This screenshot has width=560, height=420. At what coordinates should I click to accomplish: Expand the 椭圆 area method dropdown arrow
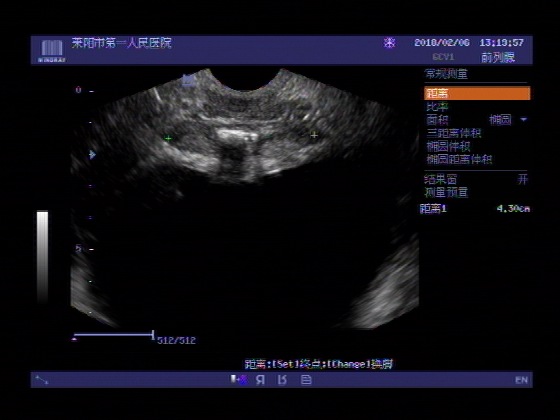coord(524,119)
